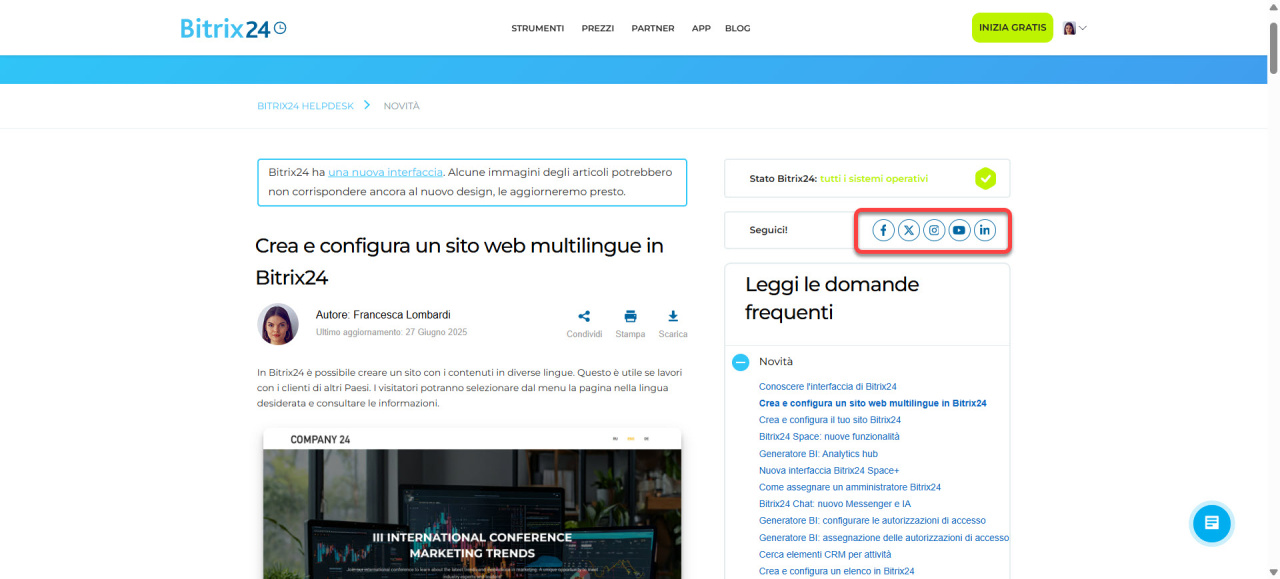Click the Scarica download icon

click(x=673, y=316)
